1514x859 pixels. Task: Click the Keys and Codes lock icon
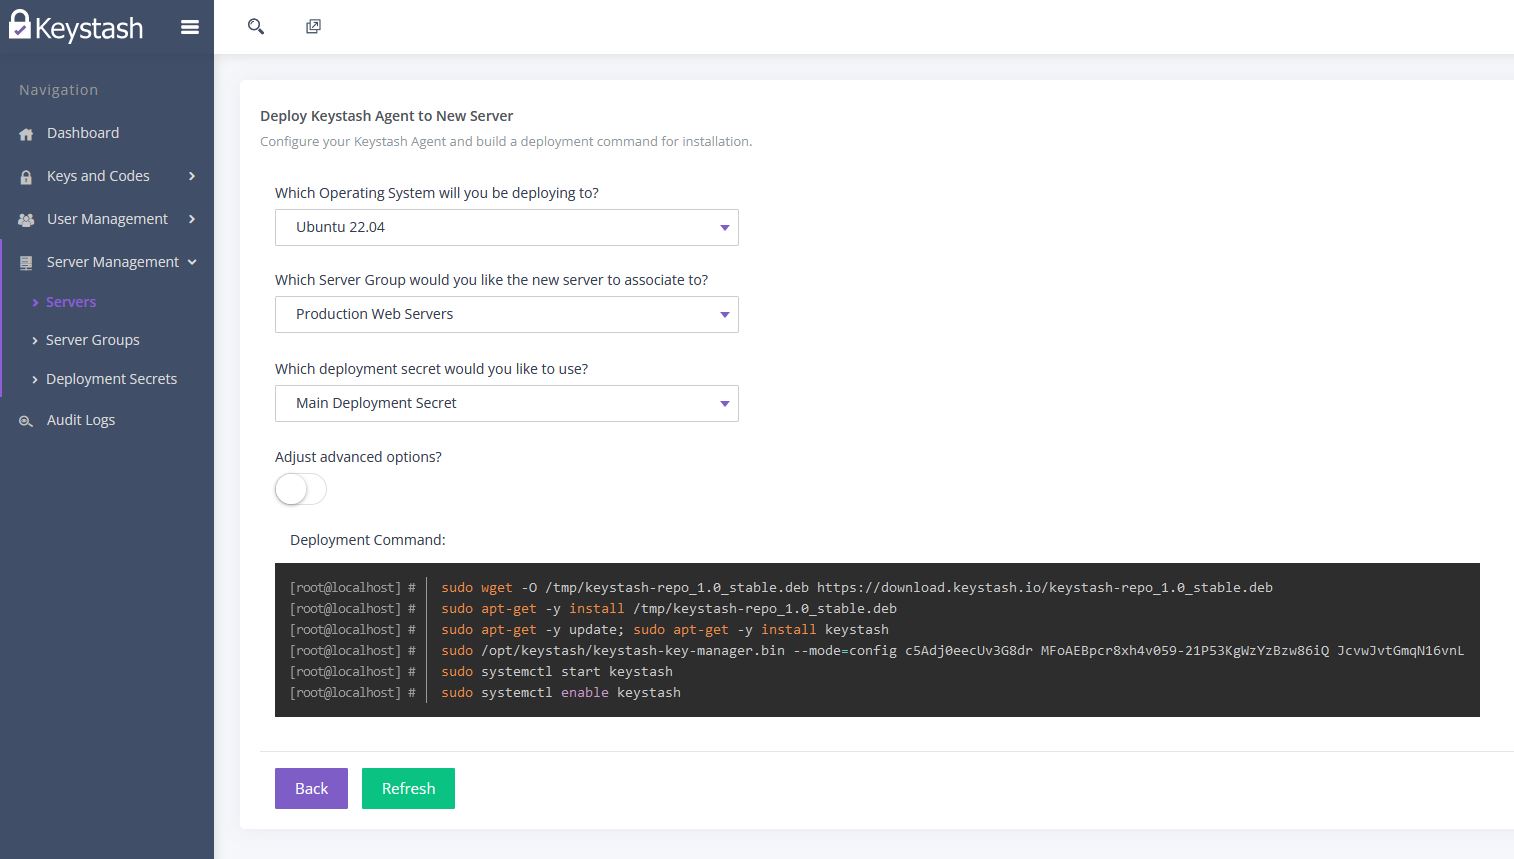(x=26, y=177)
